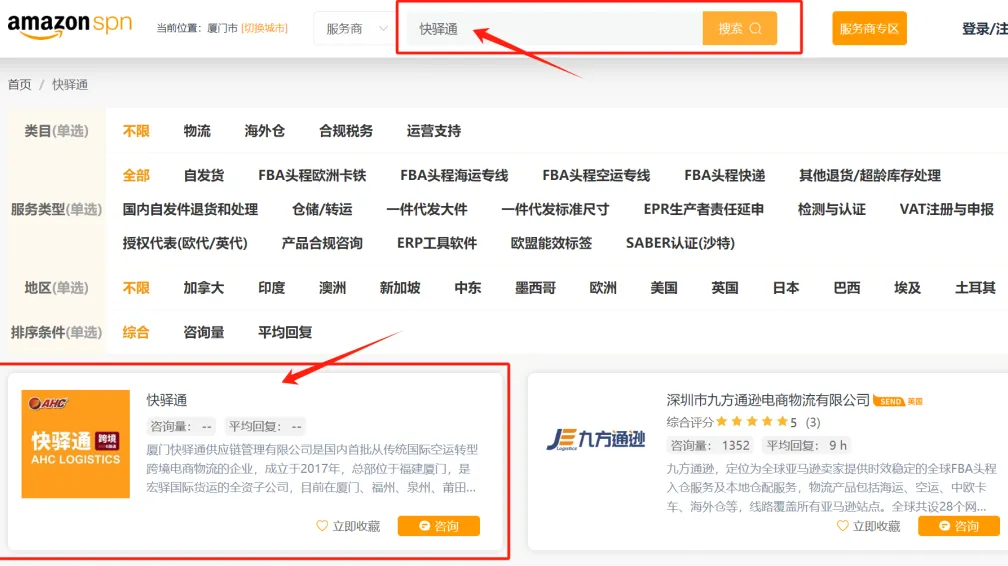
Task: Select 物流 category filter
Action: point(197,131)
